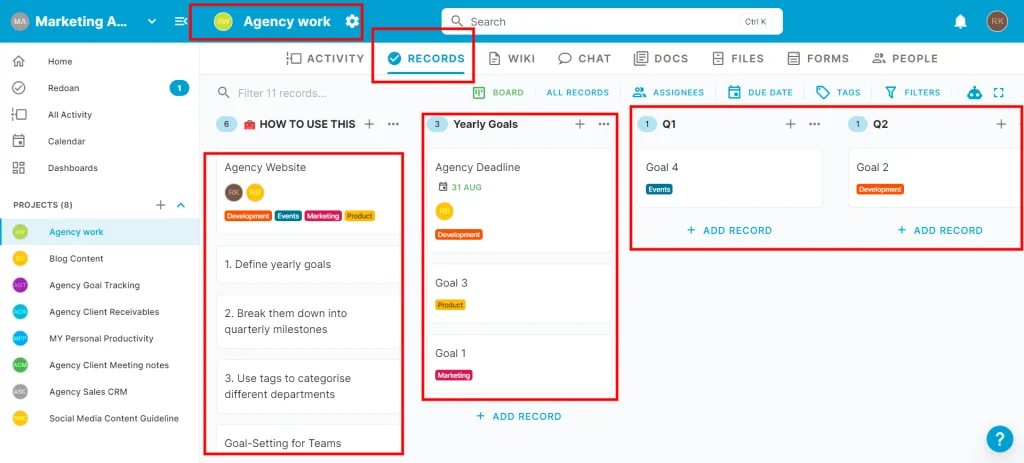Click the Marketing tag on Goal 1
This screenshot has width=1024, height=463.
(x=453, y=375)
